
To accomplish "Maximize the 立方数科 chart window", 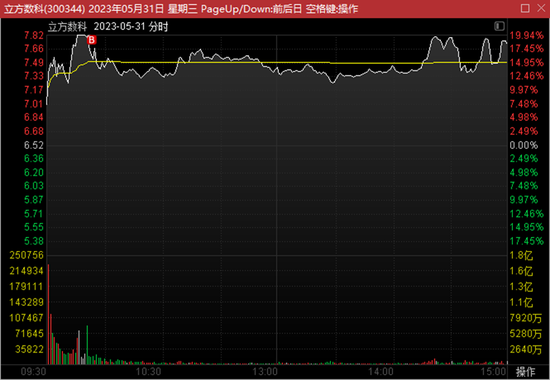I will [525, 8].
